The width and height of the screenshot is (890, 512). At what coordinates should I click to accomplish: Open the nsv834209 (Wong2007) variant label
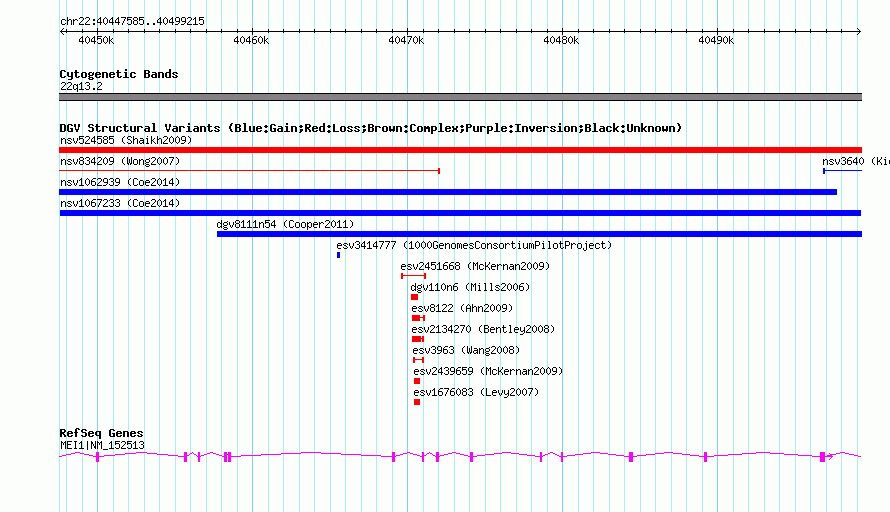tap(120, 161)
